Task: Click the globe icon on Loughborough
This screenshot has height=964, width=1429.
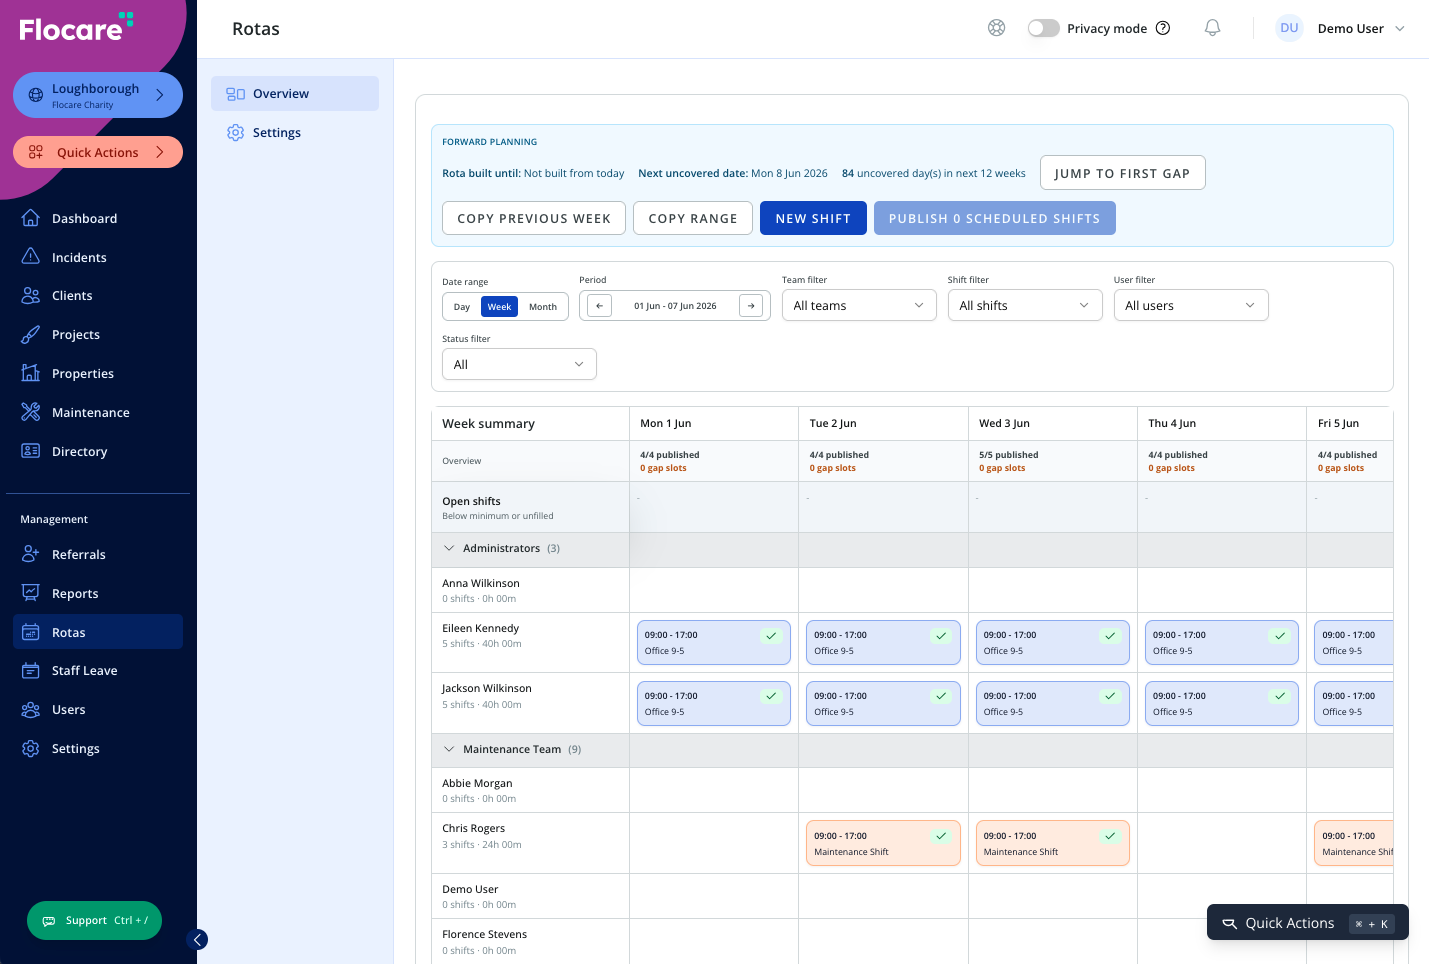Action: coord(36,95)
